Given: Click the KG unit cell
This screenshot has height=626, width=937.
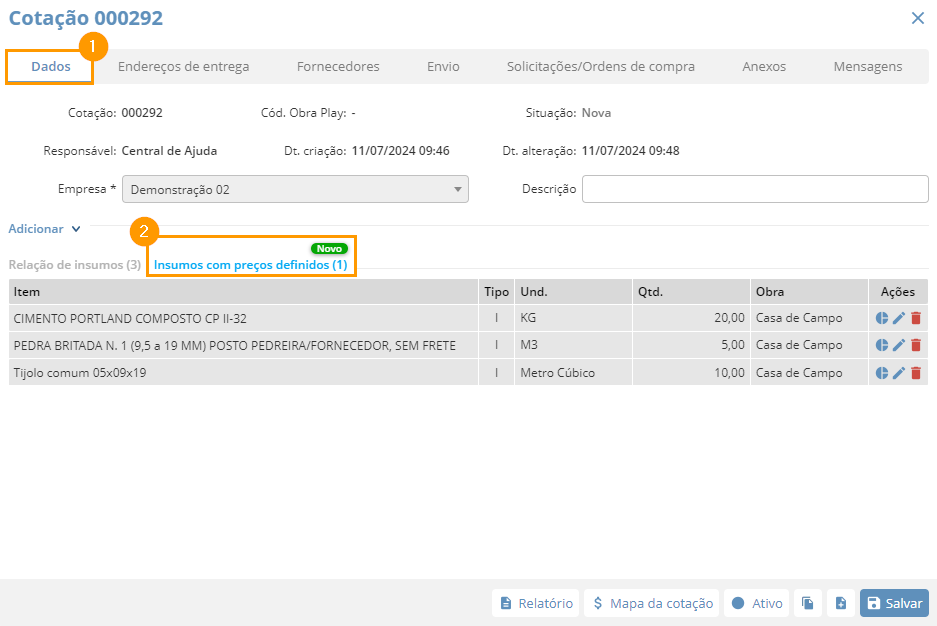Looking at the screenshot, I should click(573, 318).
